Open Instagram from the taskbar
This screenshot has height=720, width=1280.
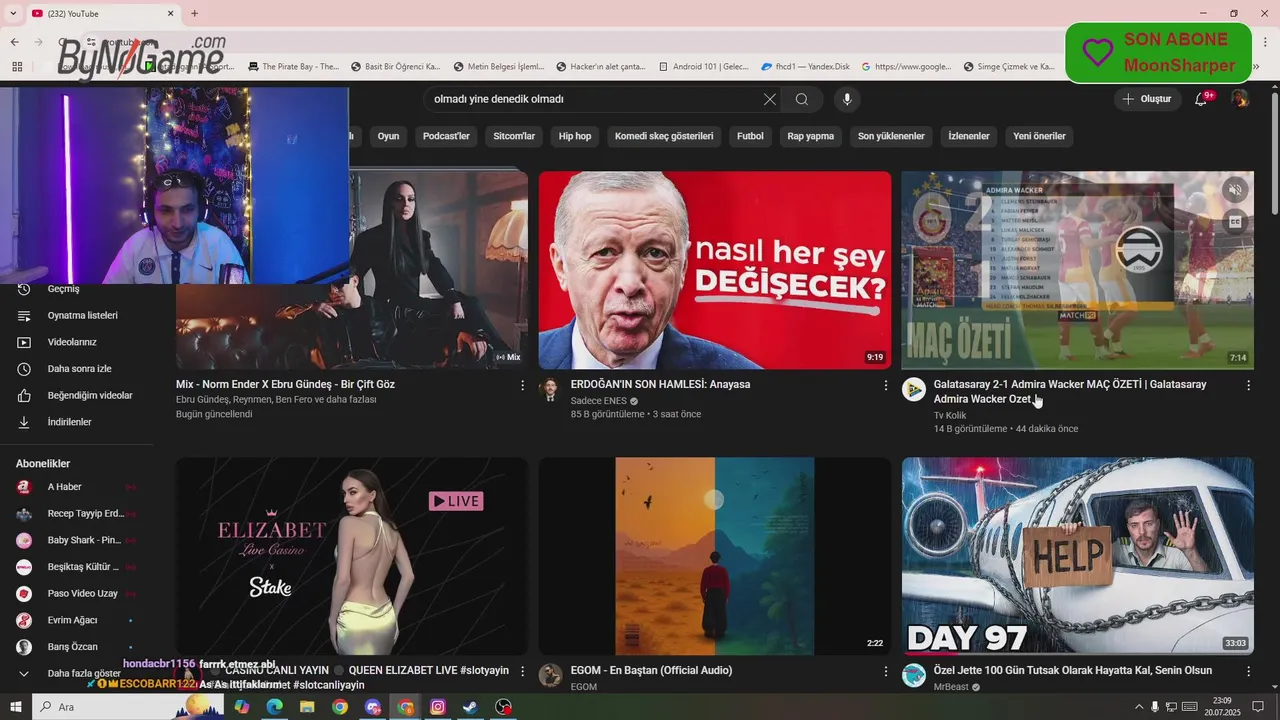tap(437, 707)
